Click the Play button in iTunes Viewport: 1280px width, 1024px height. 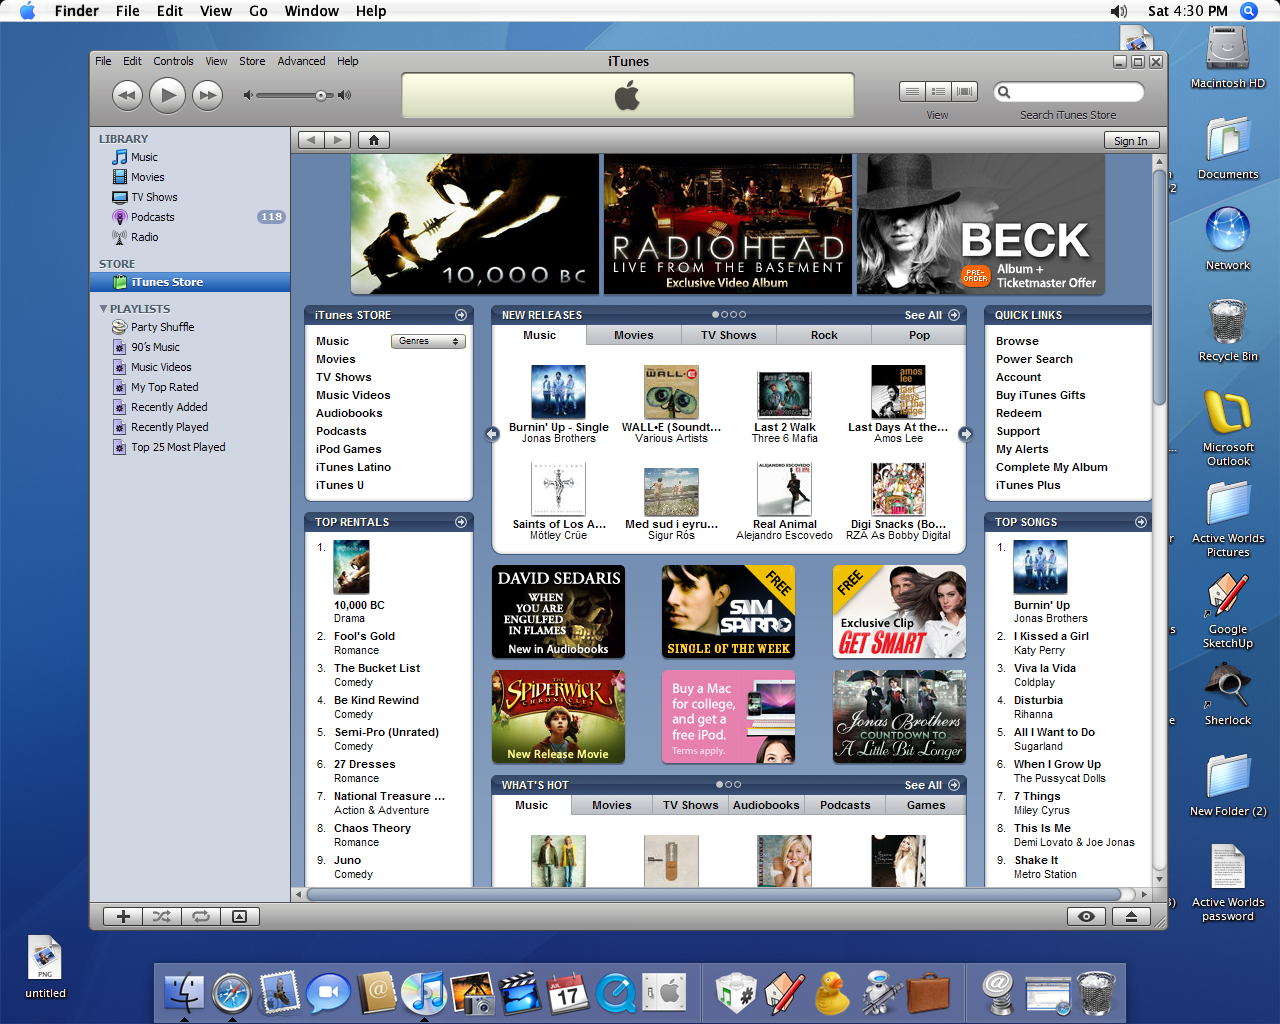pyautogui.click(x=167, y=95)
